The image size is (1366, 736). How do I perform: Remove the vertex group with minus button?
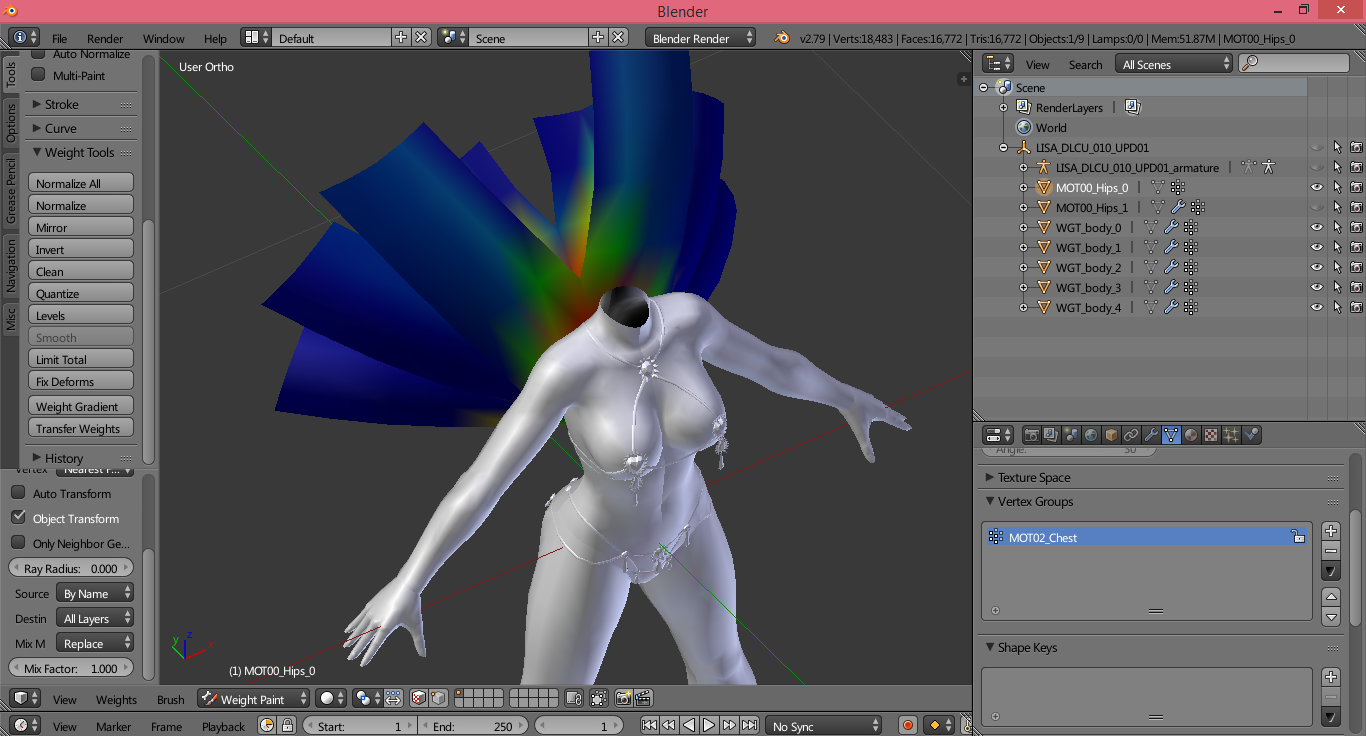click(1331, 551)
